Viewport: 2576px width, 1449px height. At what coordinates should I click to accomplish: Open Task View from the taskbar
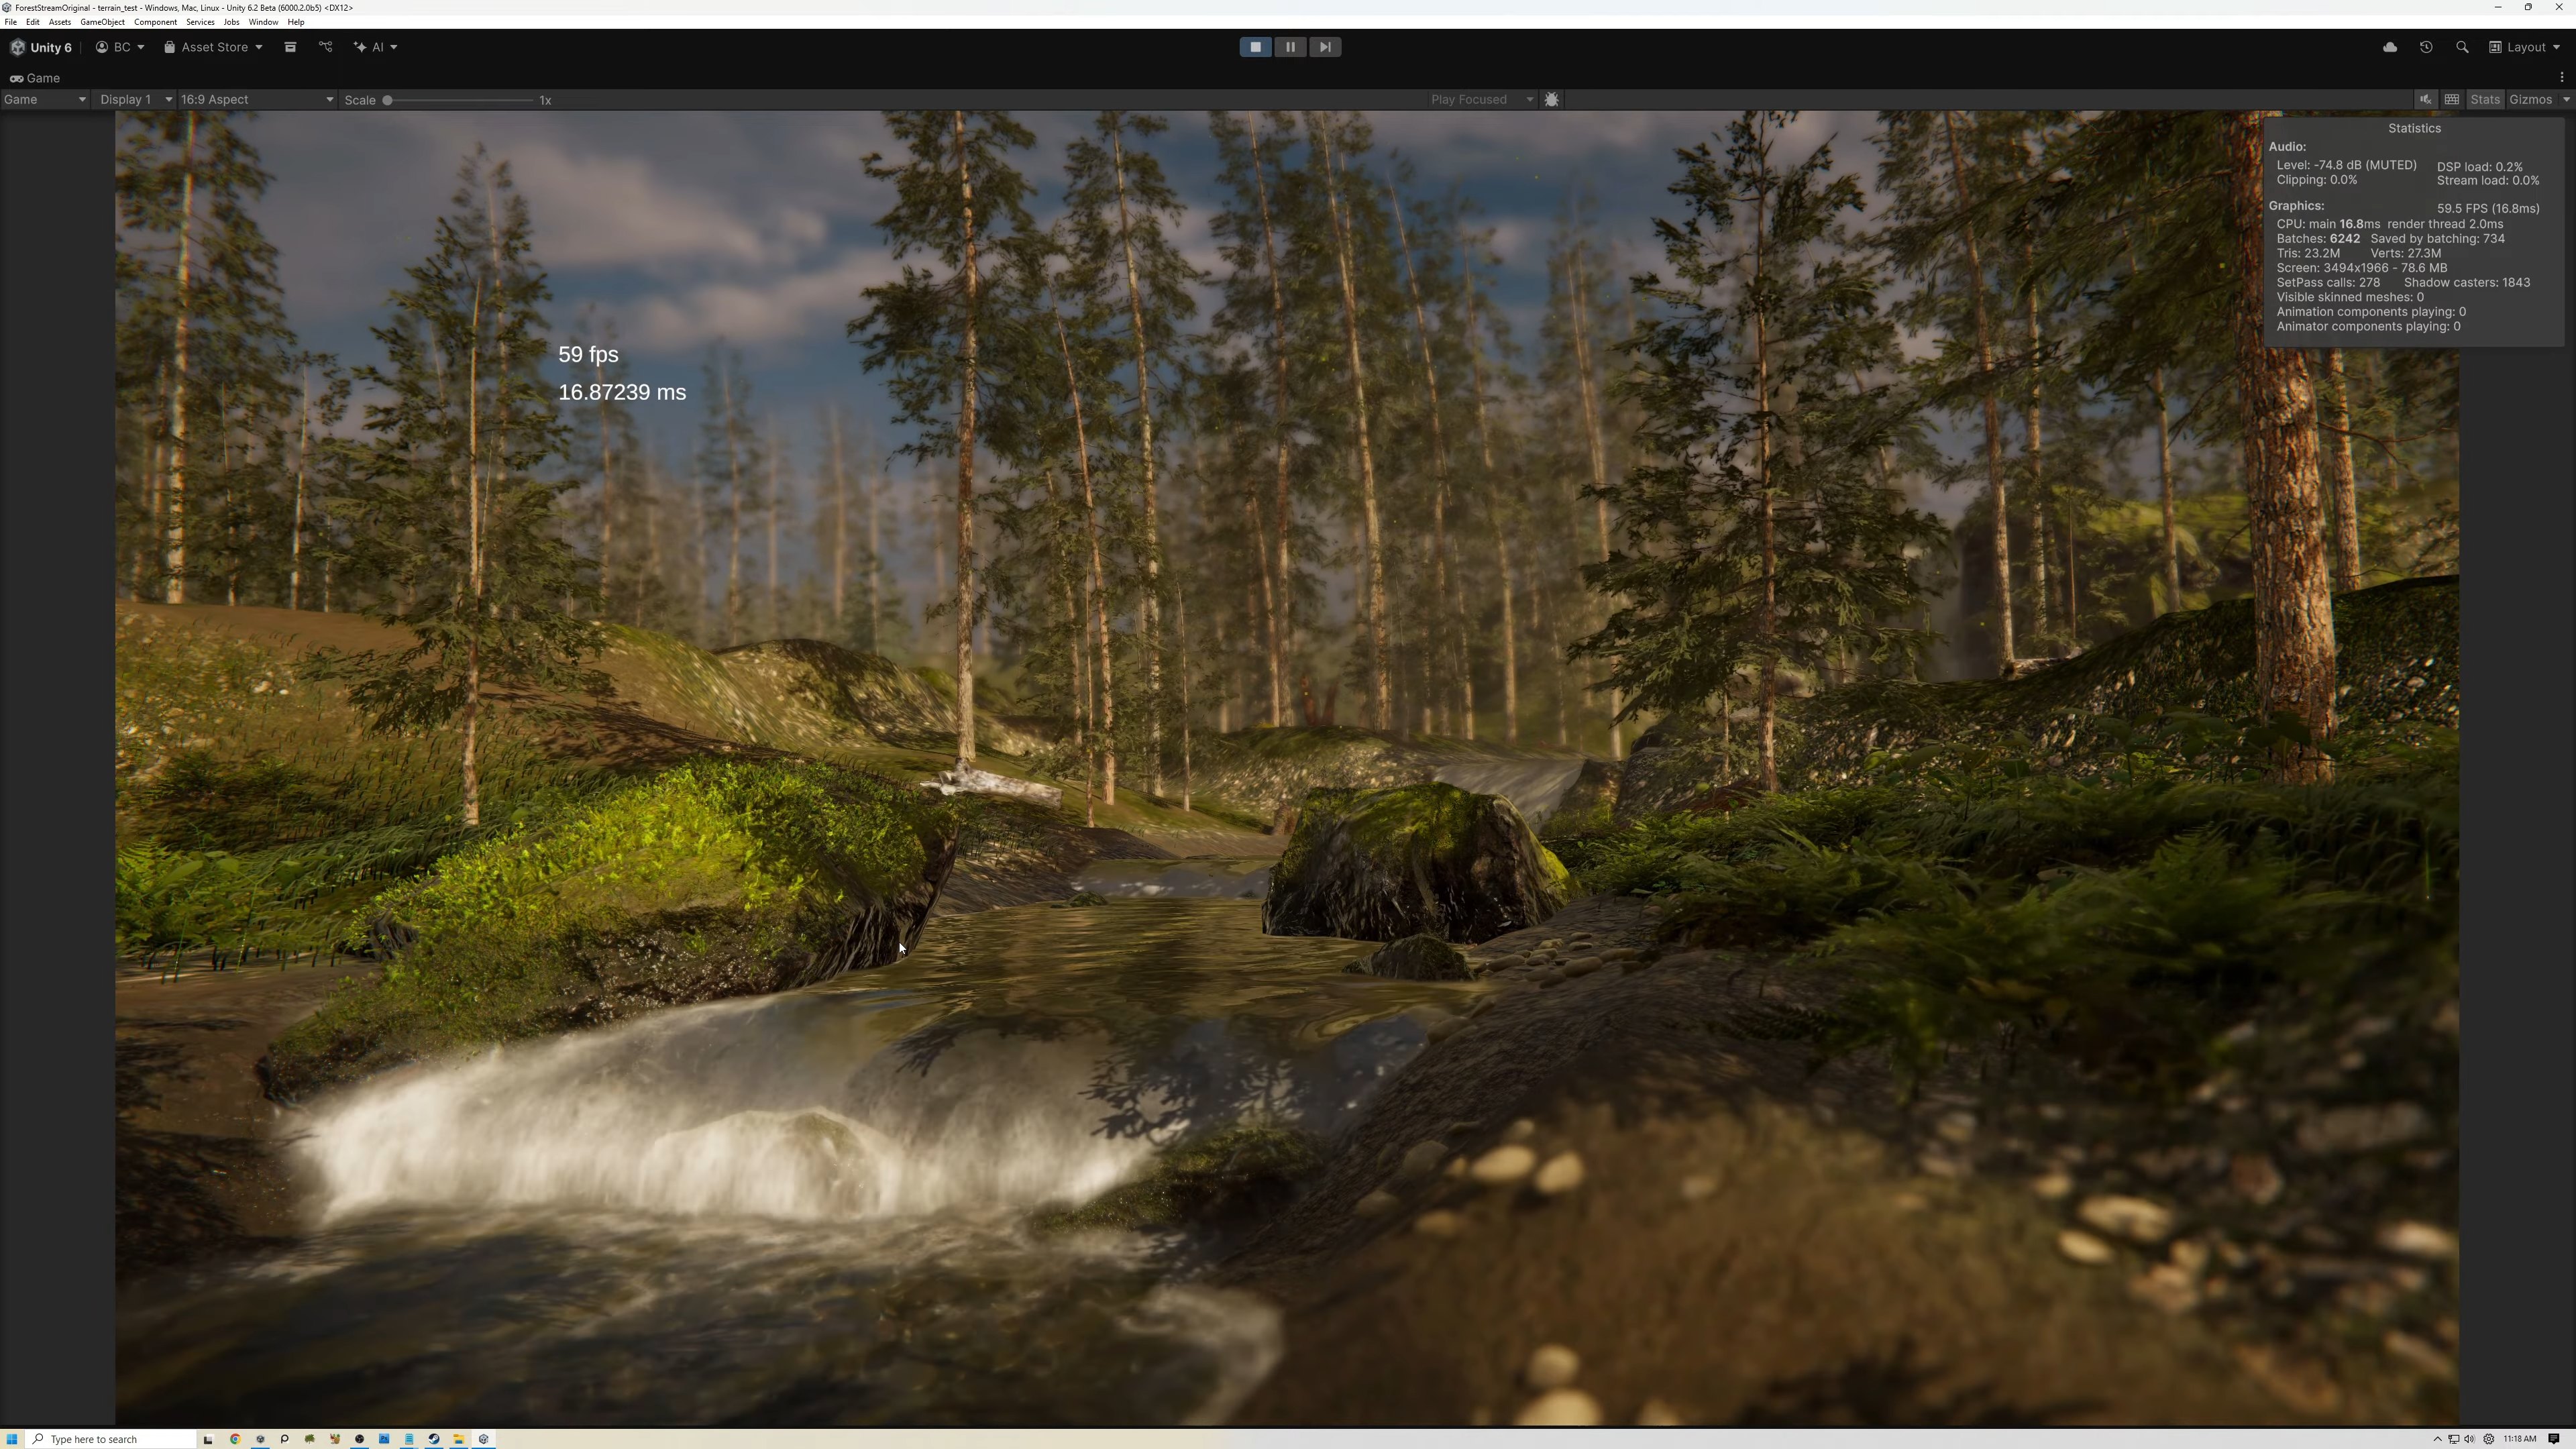click(208, 1439)
